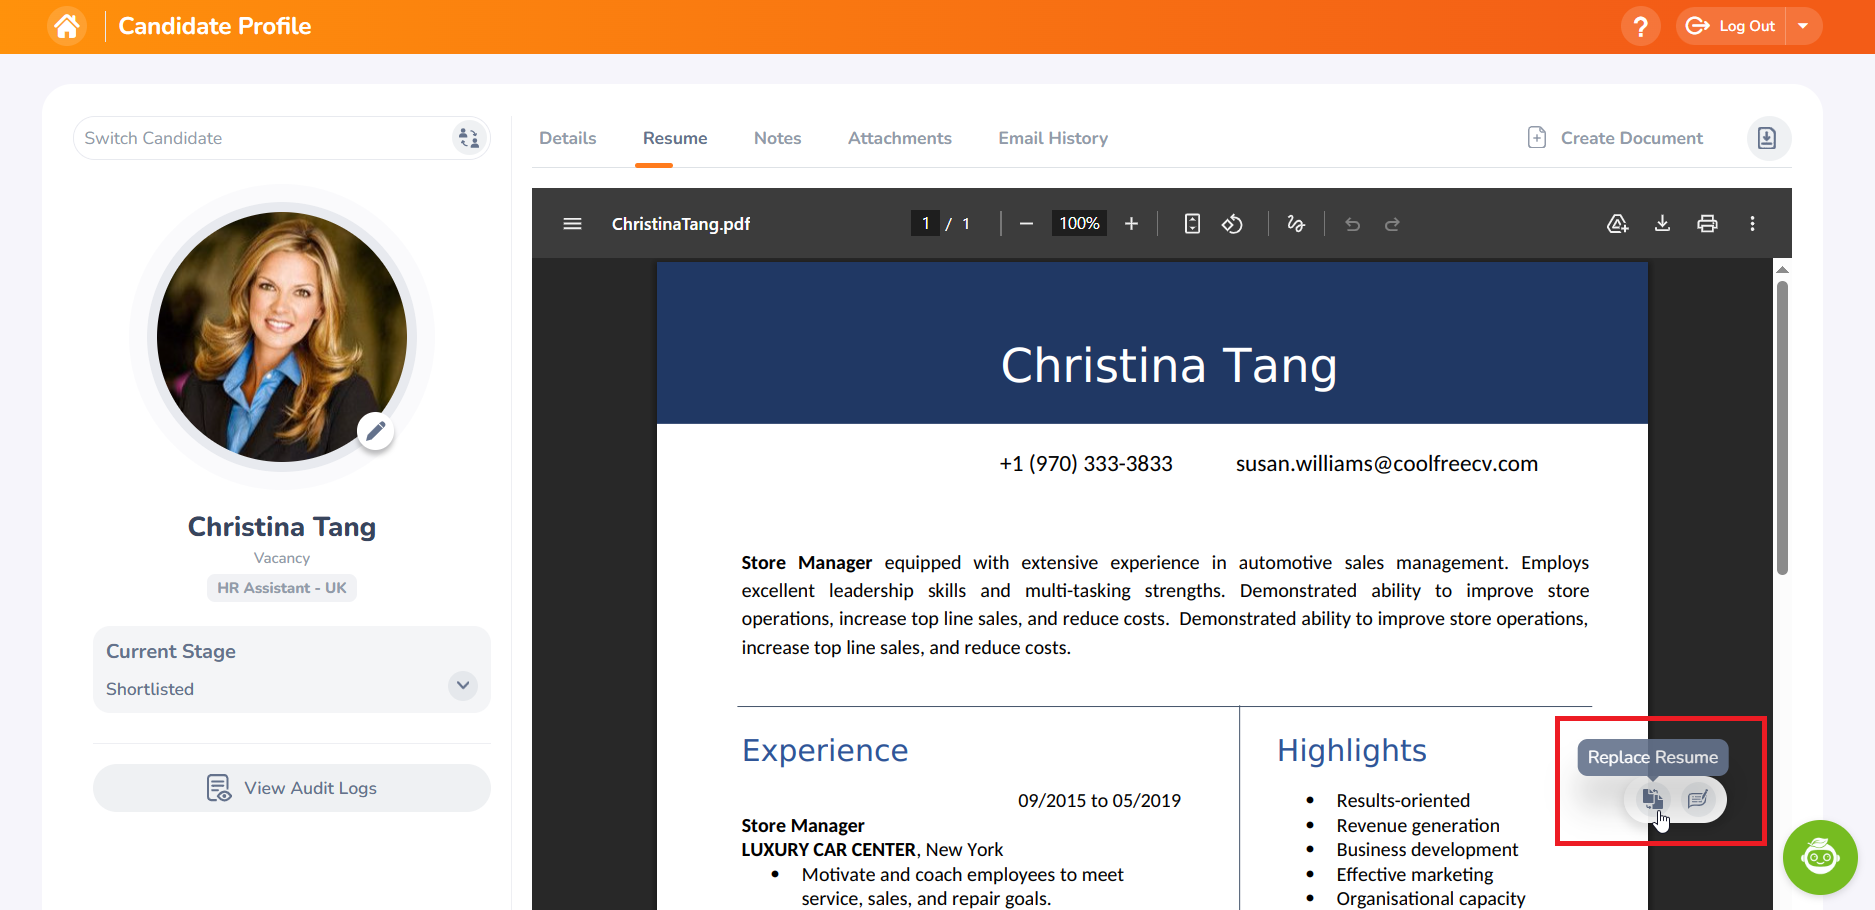Open PDF more actions menu
1875x910 pixels.
1752,224
